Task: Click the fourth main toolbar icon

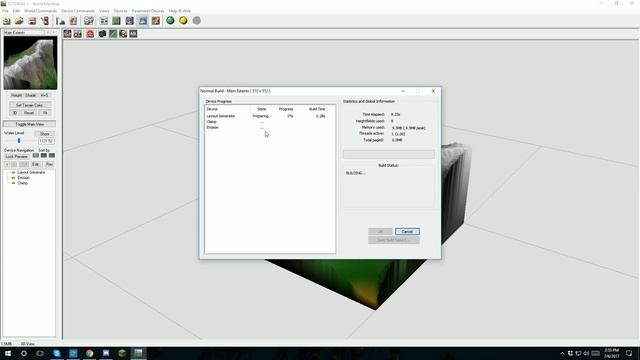Action: 45,21
